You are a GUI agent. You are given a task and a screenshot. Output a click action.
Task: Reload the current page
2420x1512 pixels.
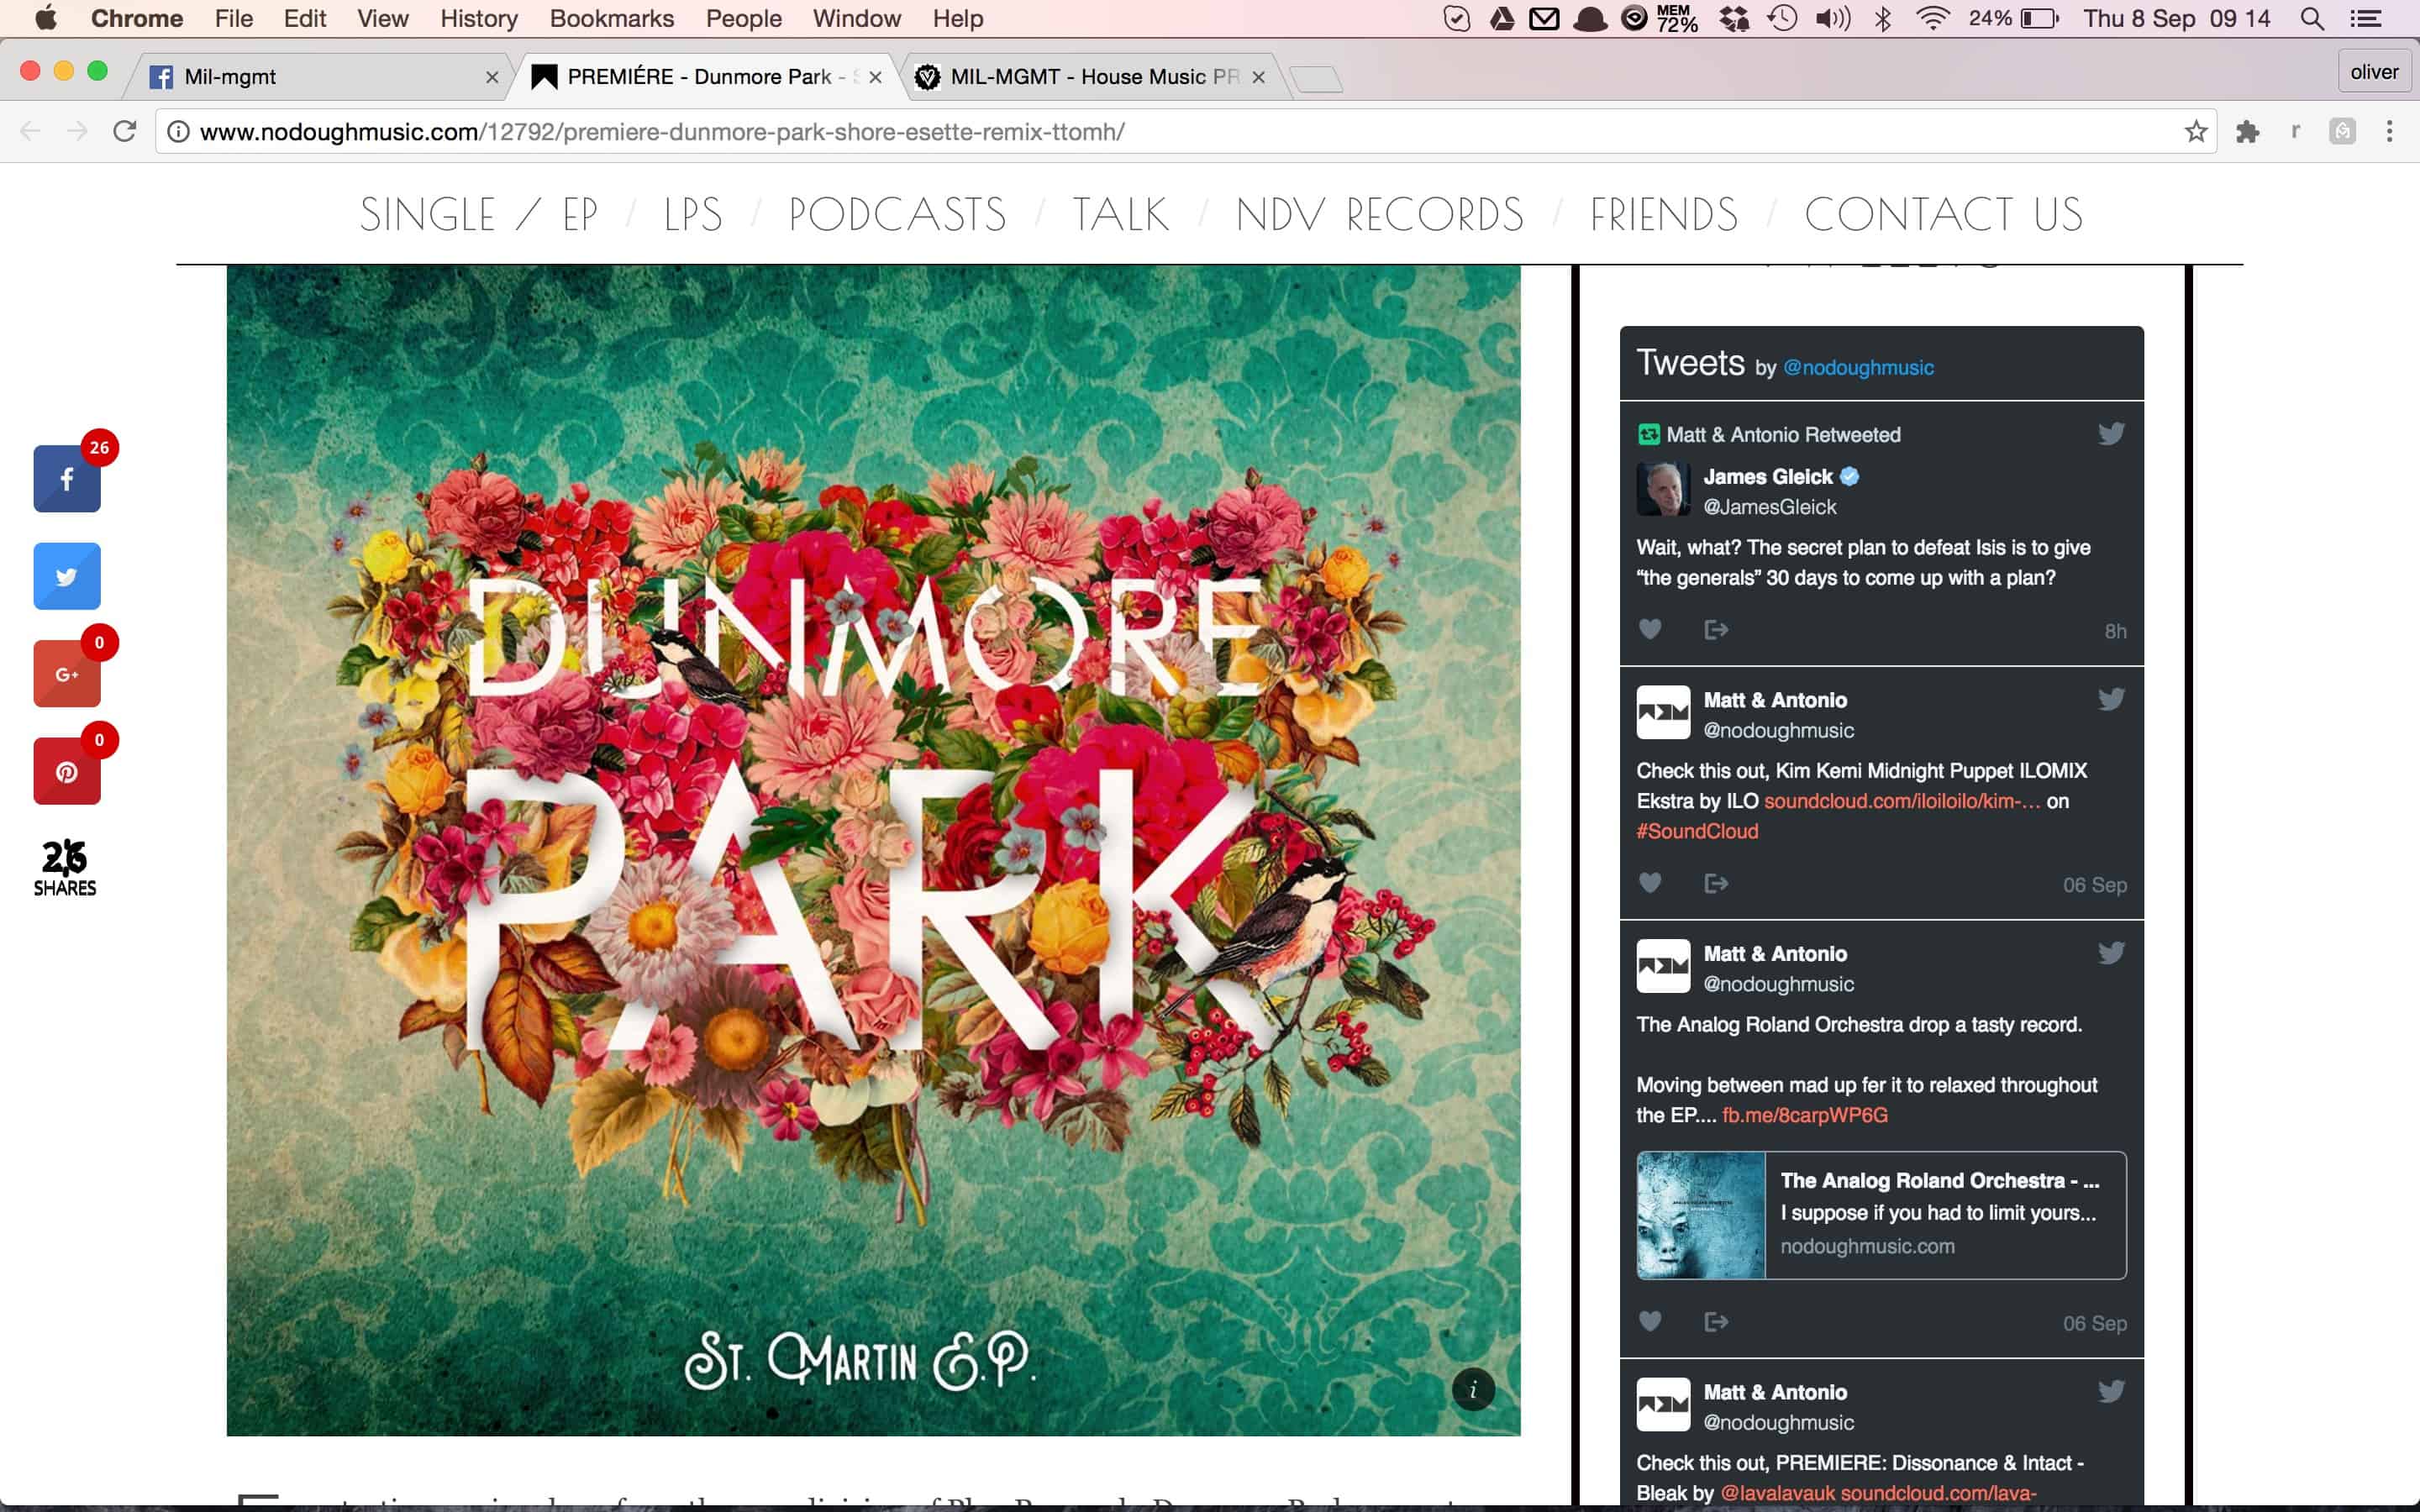point(124,131)
